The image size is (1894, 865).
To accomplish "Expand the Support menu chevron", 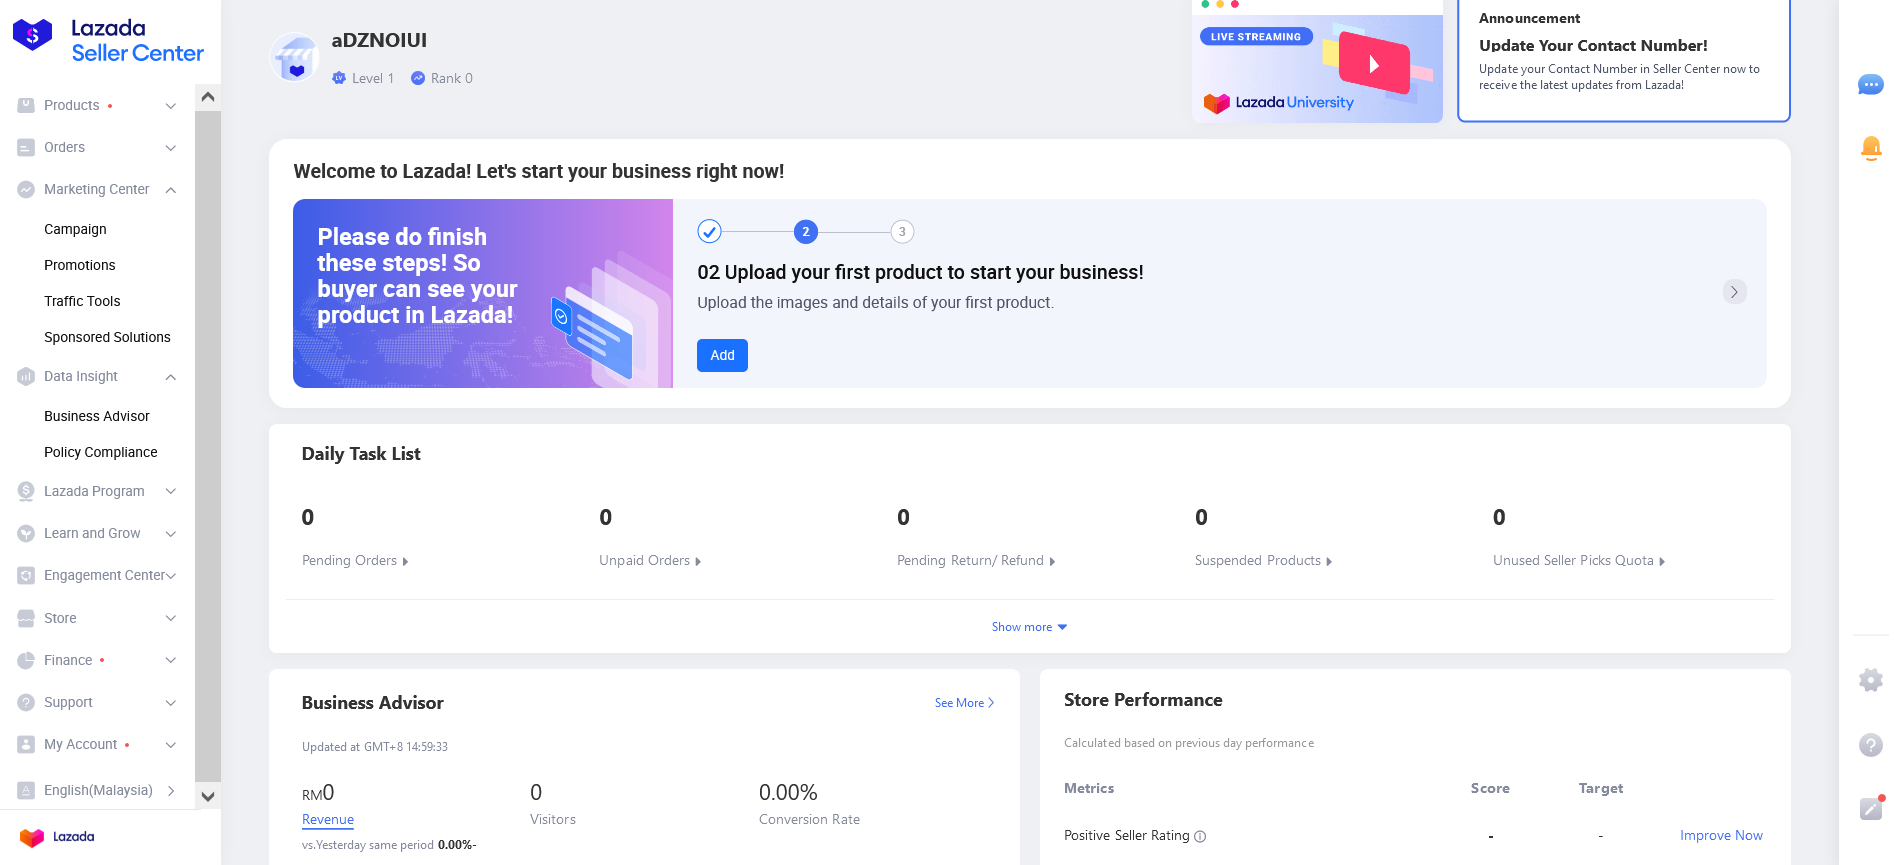I will [171, 703].
